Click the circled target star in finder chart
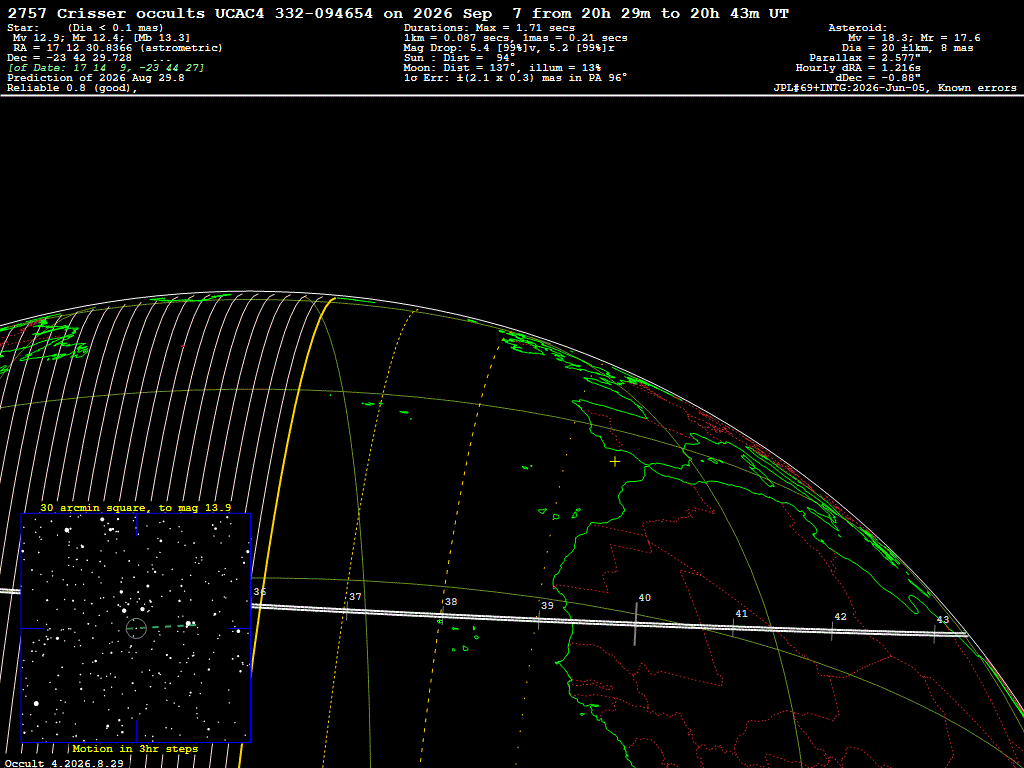 136,628
